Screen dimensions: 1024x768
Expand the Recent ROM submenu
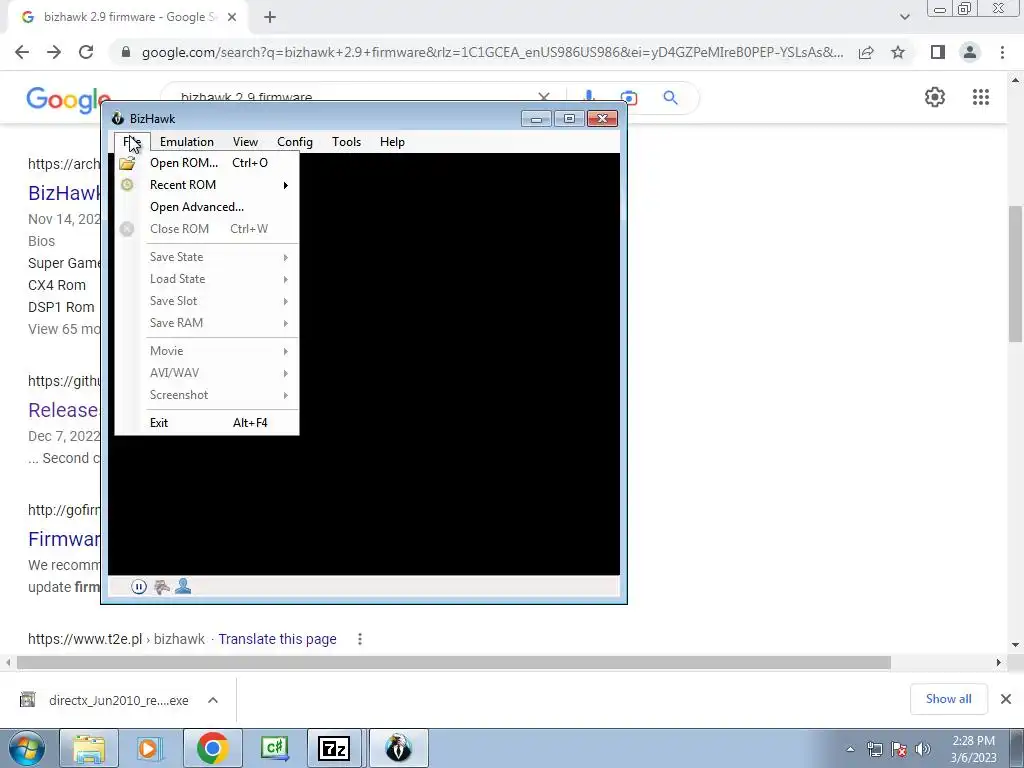[207, 185]
